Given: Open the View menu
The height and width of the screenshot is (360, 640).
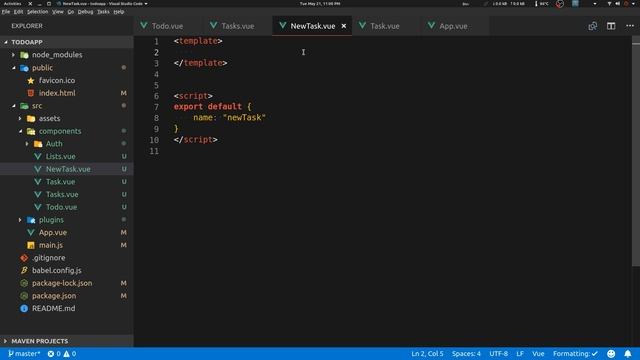Looking at the screenshot, I should (58, 12).
